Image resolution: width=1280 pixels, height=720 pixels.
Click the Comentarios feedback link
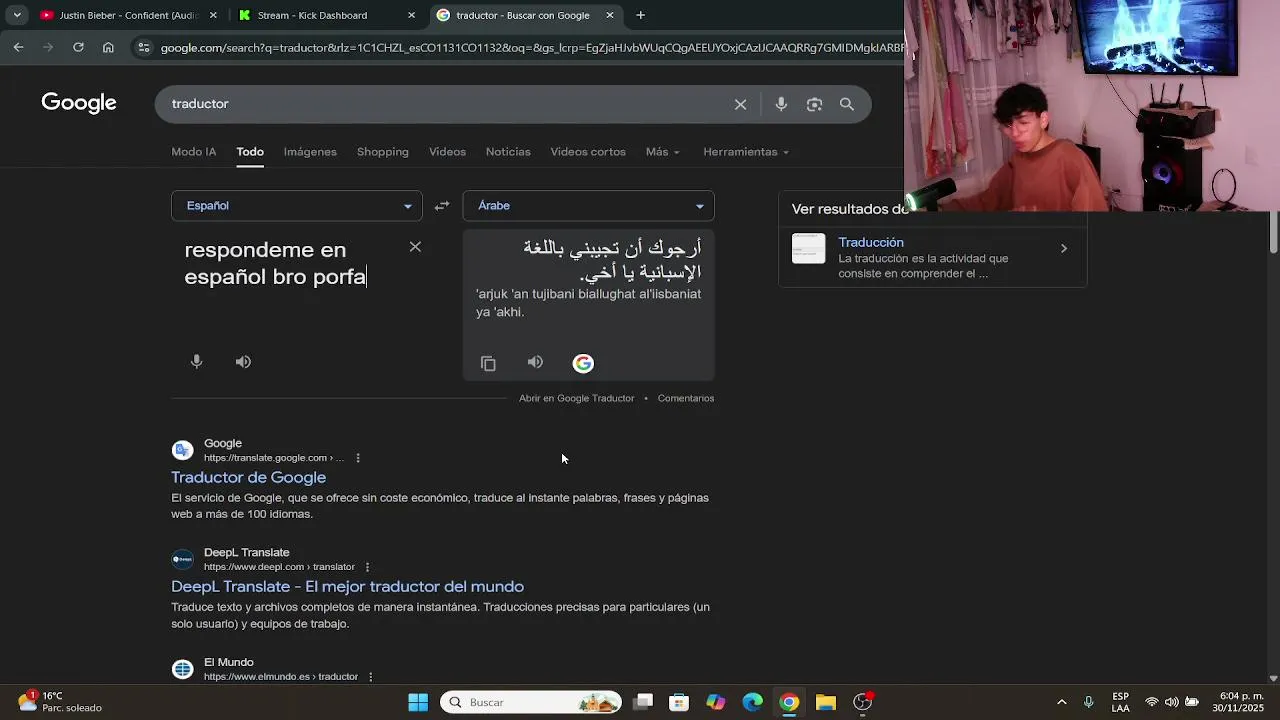[686, 398]
